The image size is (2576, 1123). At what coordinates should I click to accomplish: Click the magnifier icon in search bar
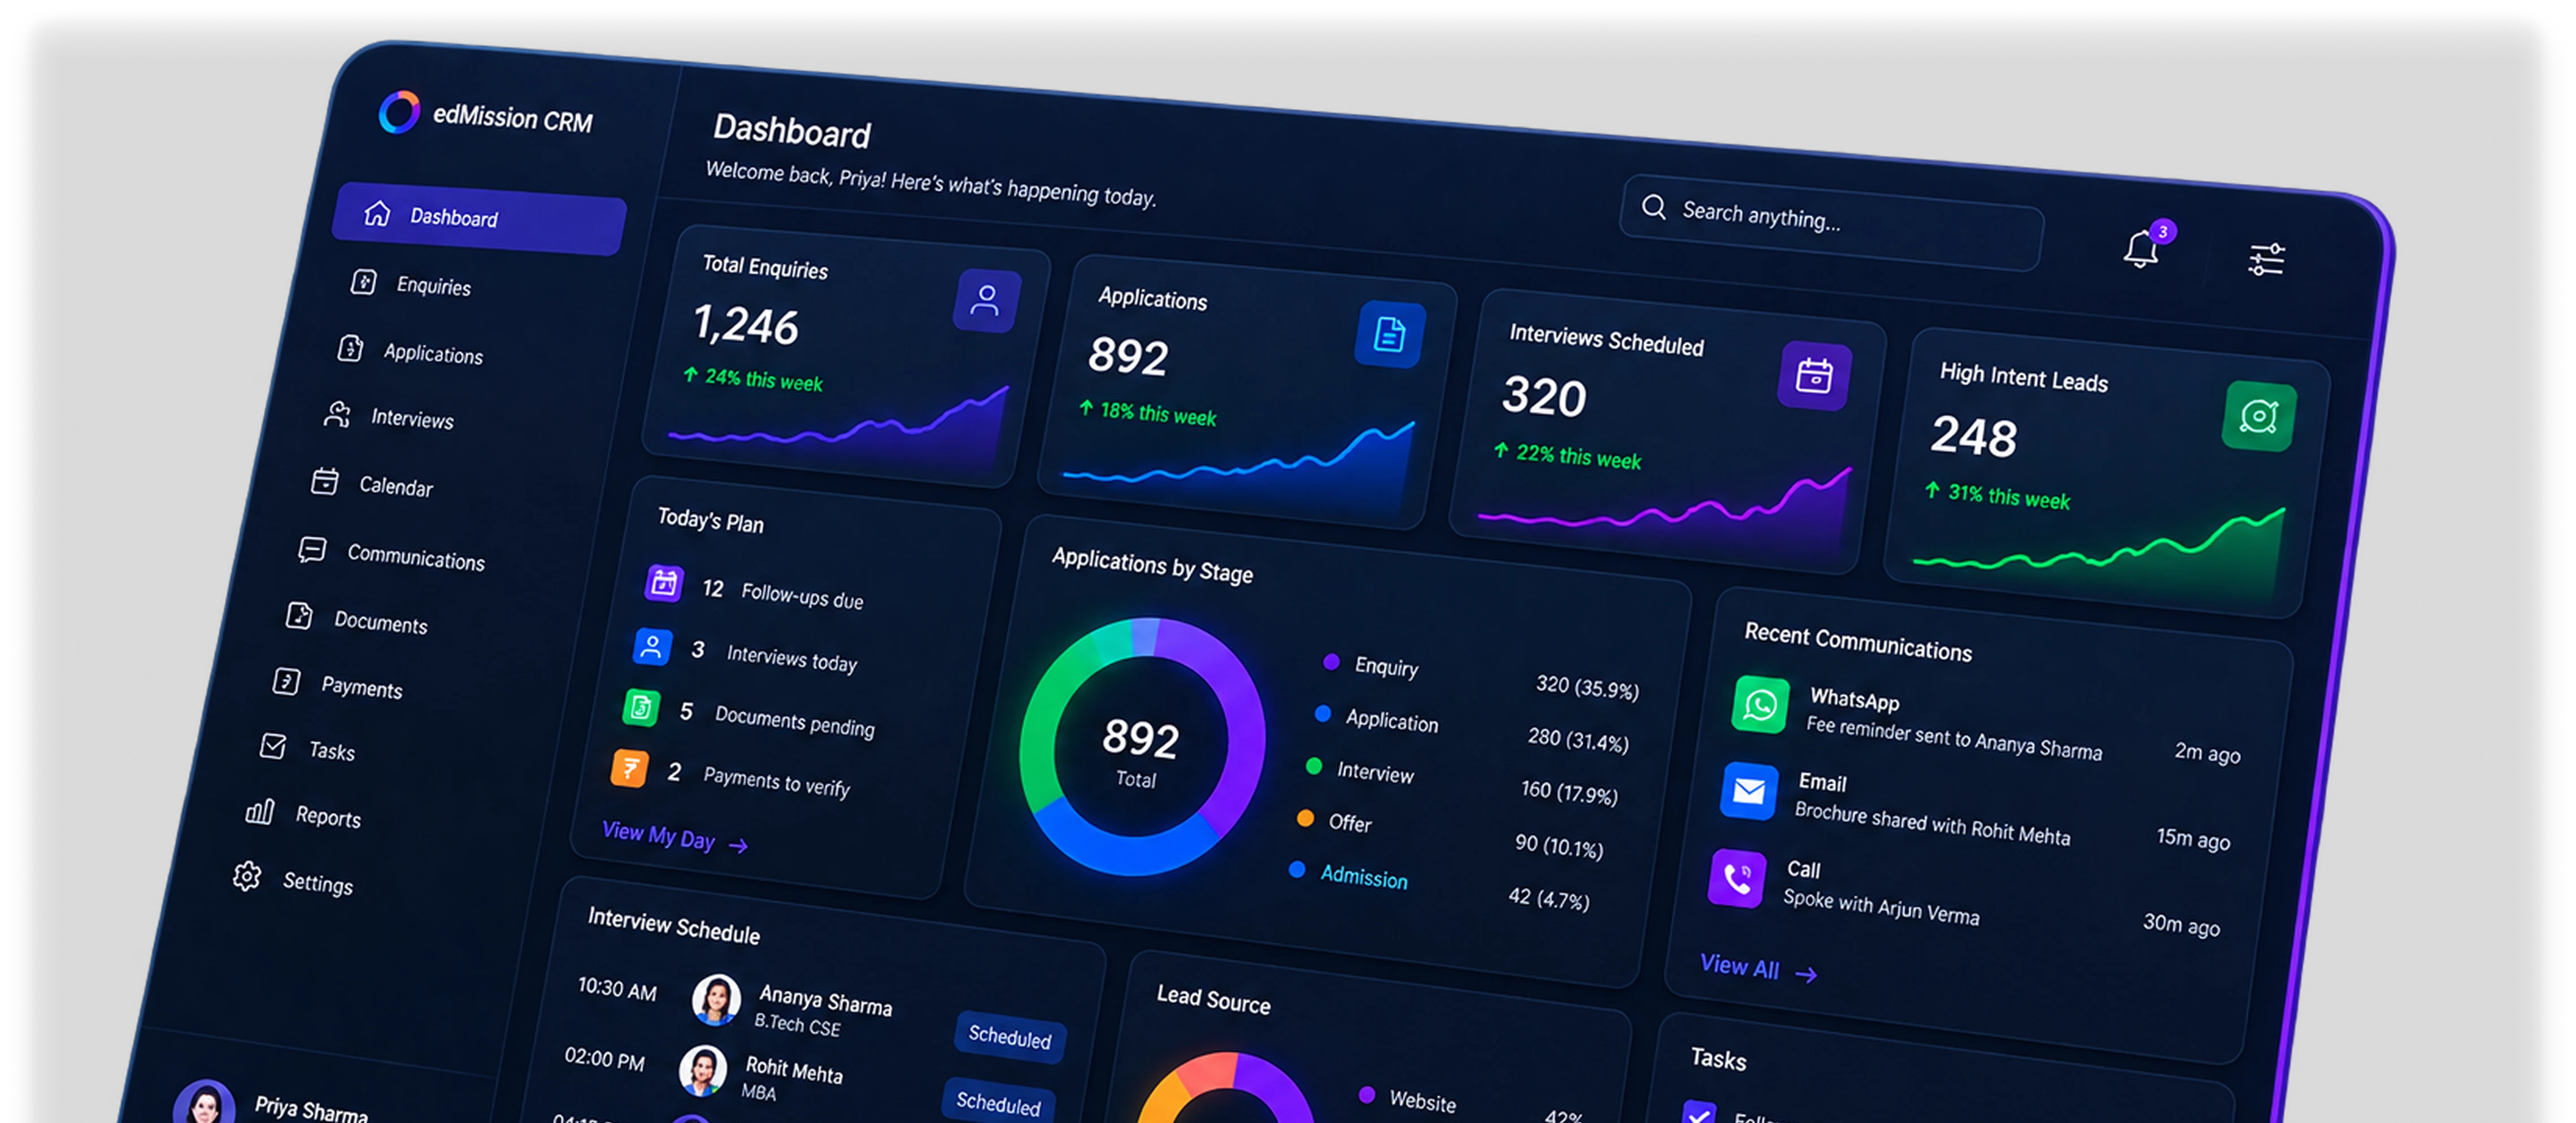point(1654,206)
